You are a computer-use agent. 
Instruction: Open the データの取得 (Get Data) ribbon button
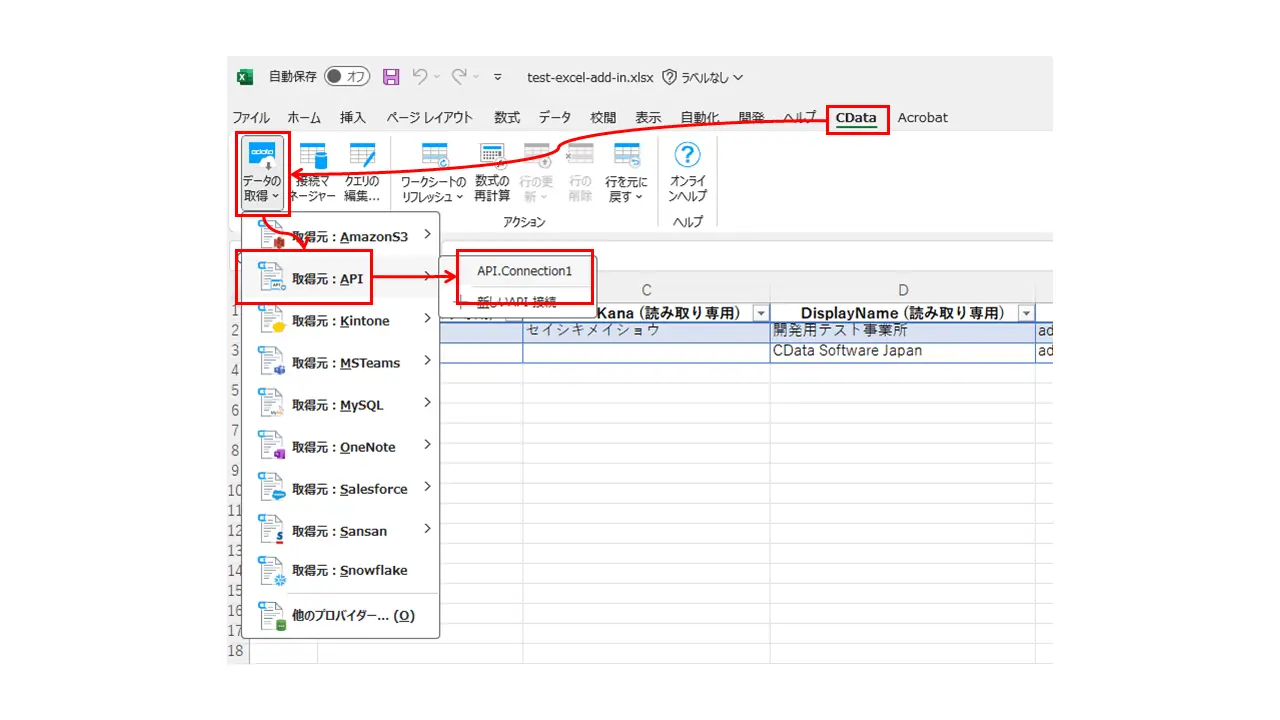click(x=263, y=173)
